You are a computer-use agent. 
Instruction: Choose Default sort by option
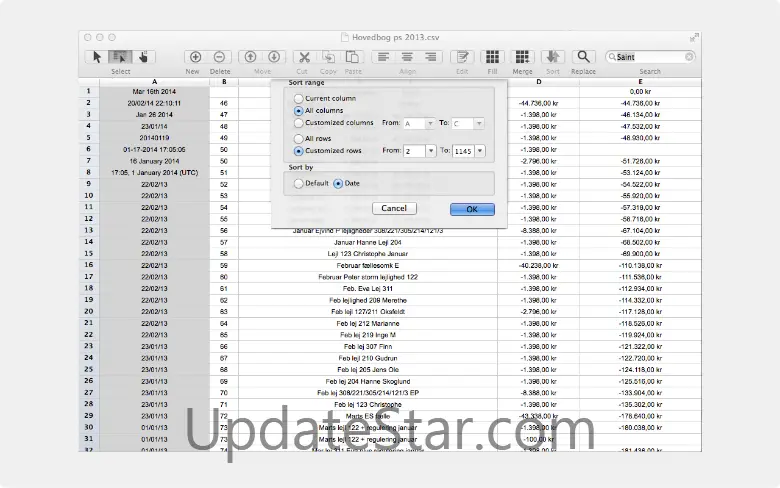tap(298, 184)
